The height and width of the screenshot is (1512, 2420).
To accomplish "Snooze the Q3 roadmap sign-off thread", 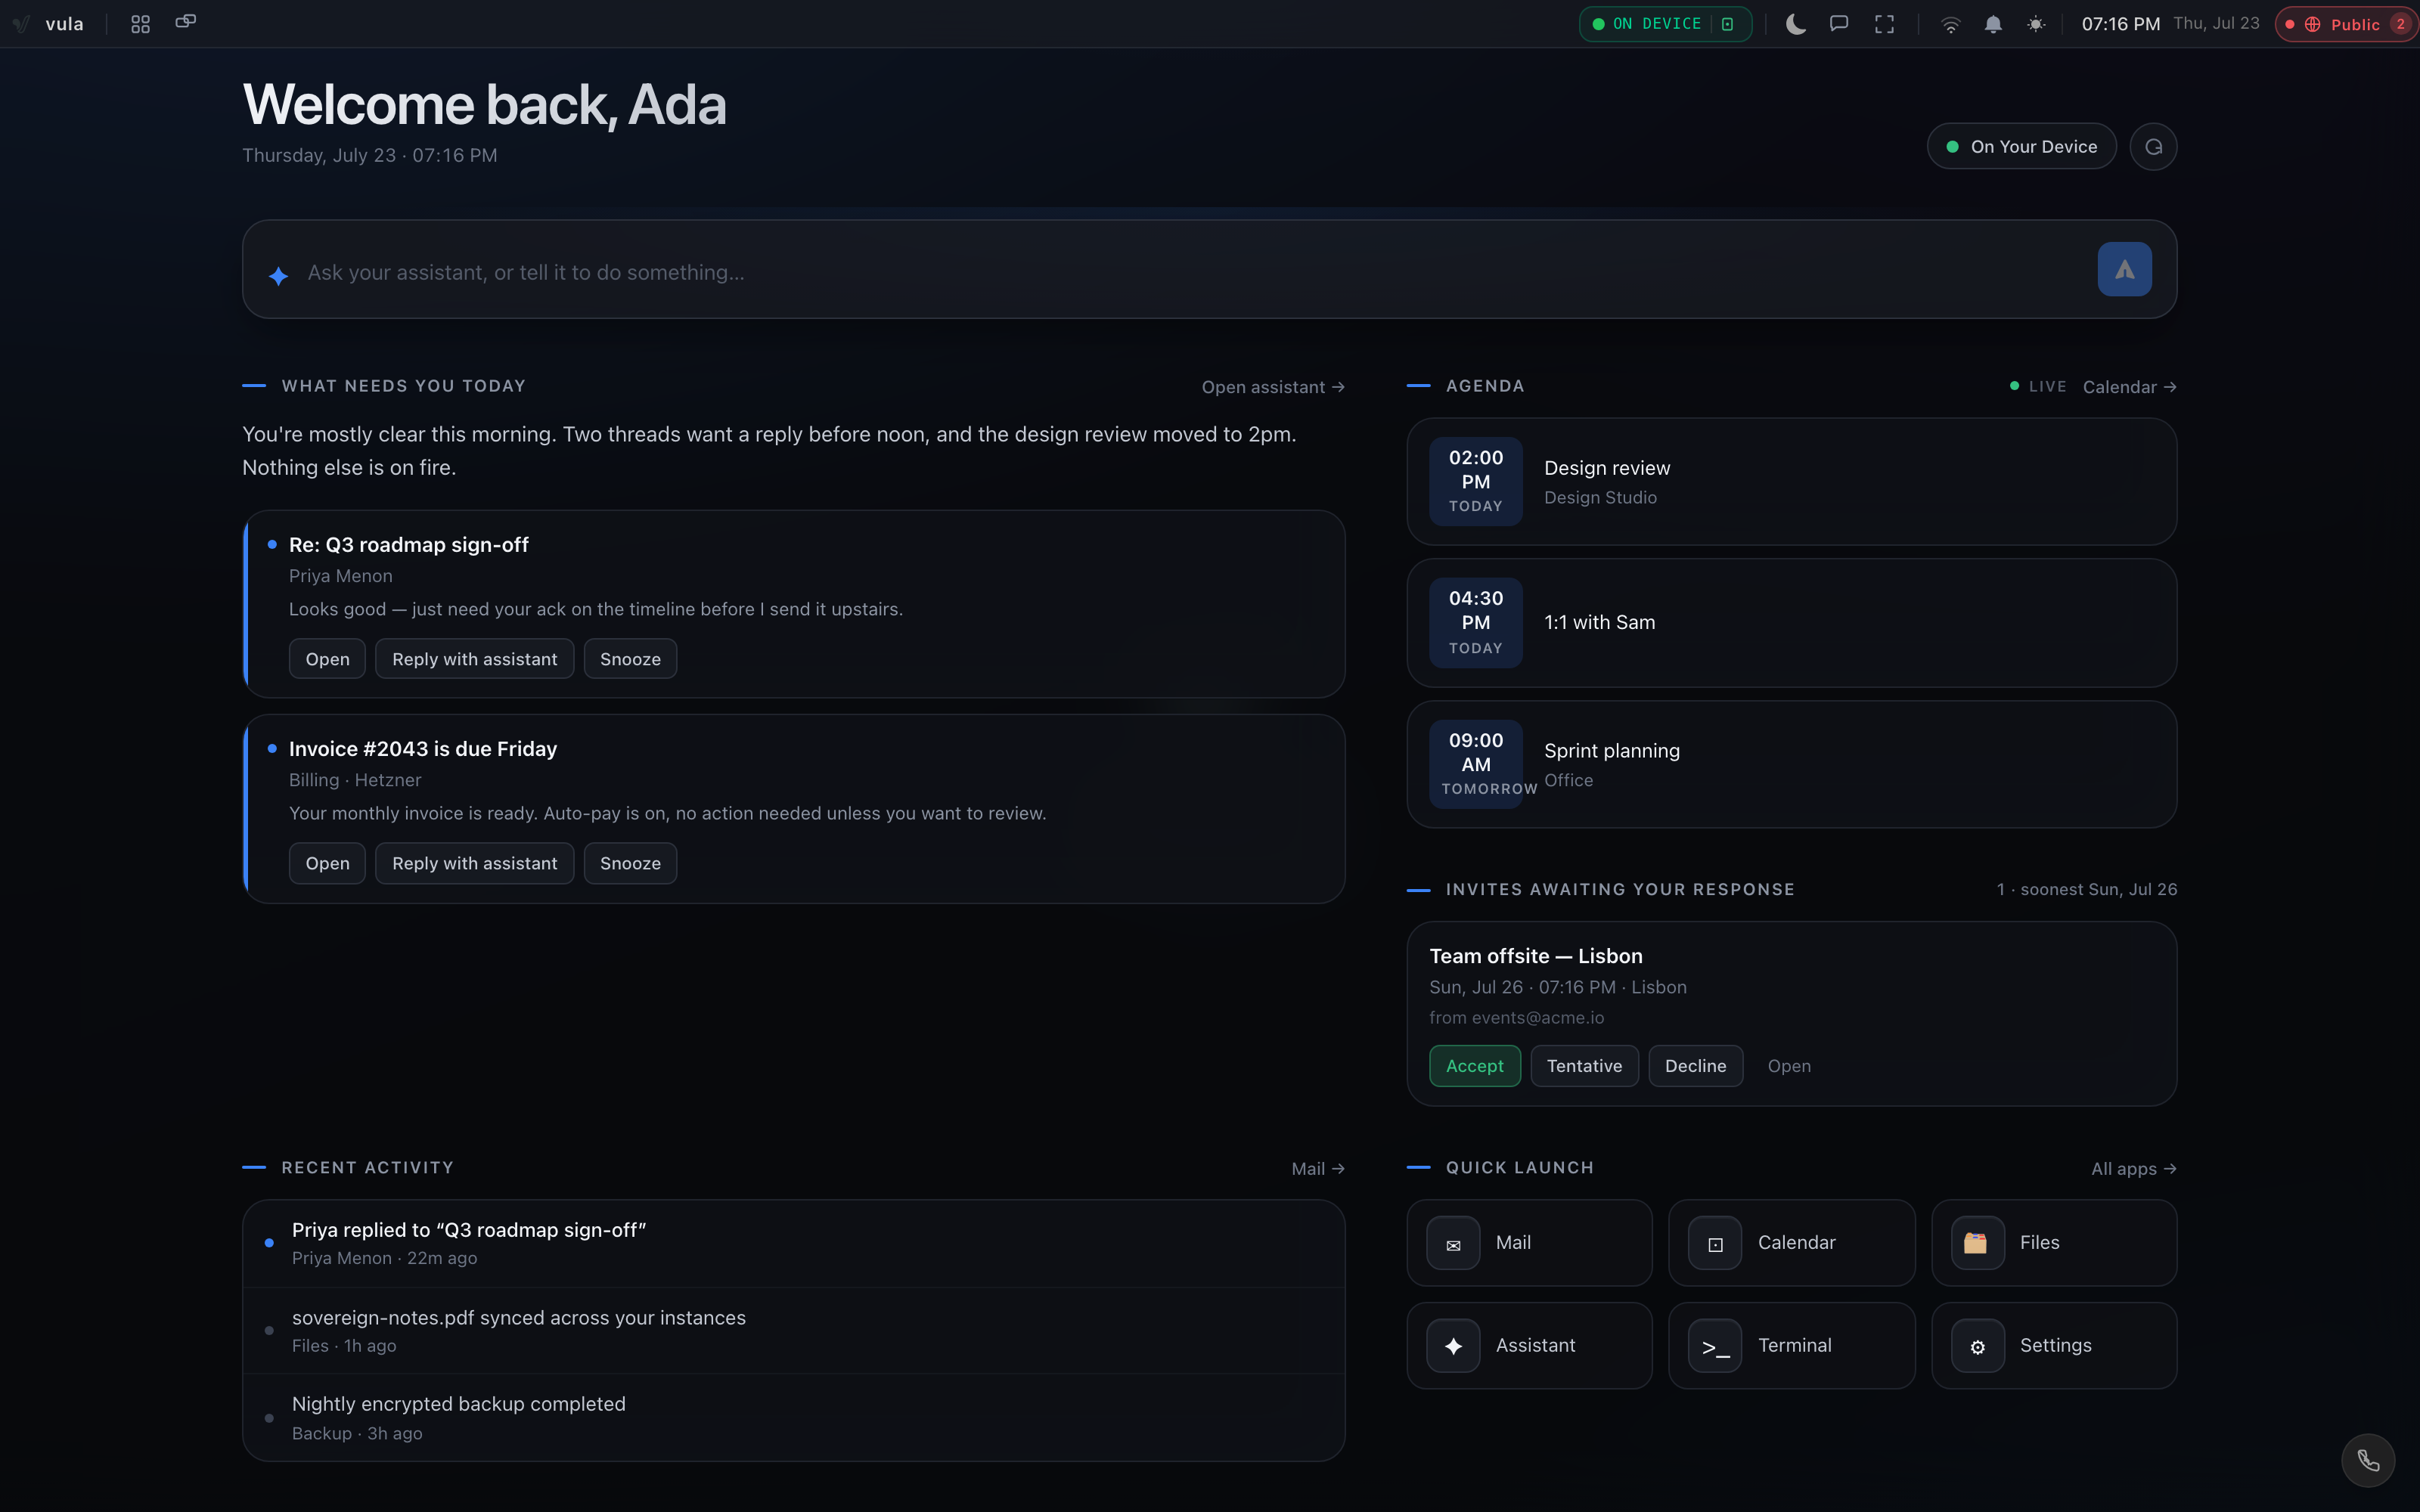I will pos(630,659).
